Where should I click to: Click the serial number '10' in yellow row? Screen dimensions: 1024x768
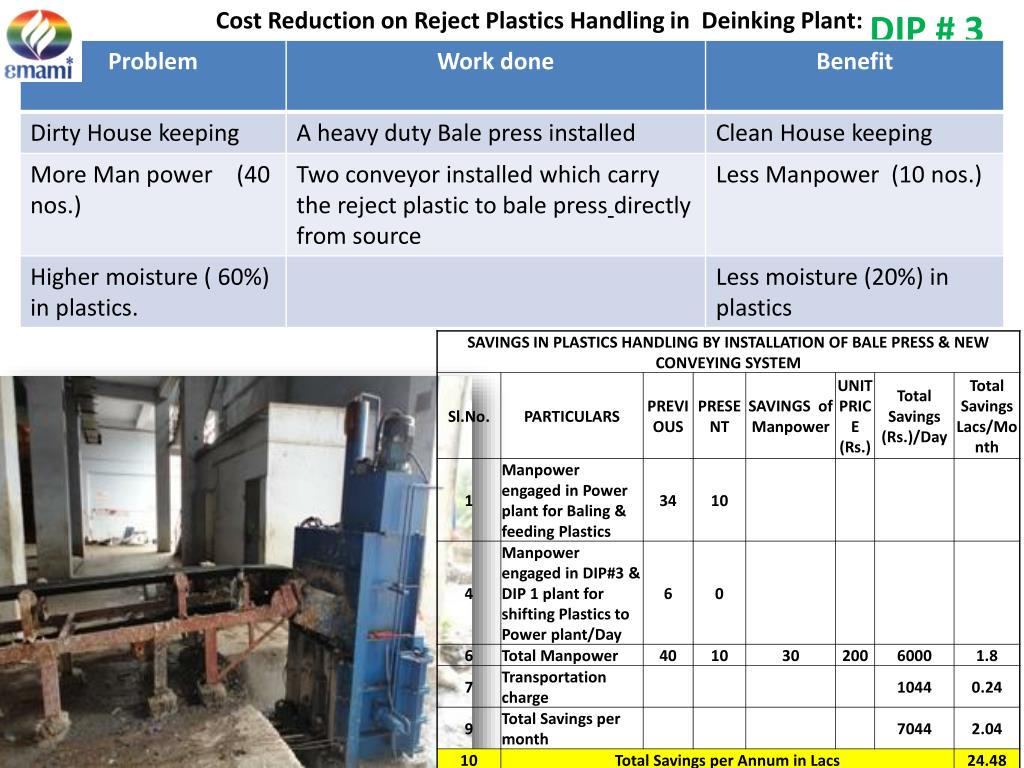click(469, 760)
